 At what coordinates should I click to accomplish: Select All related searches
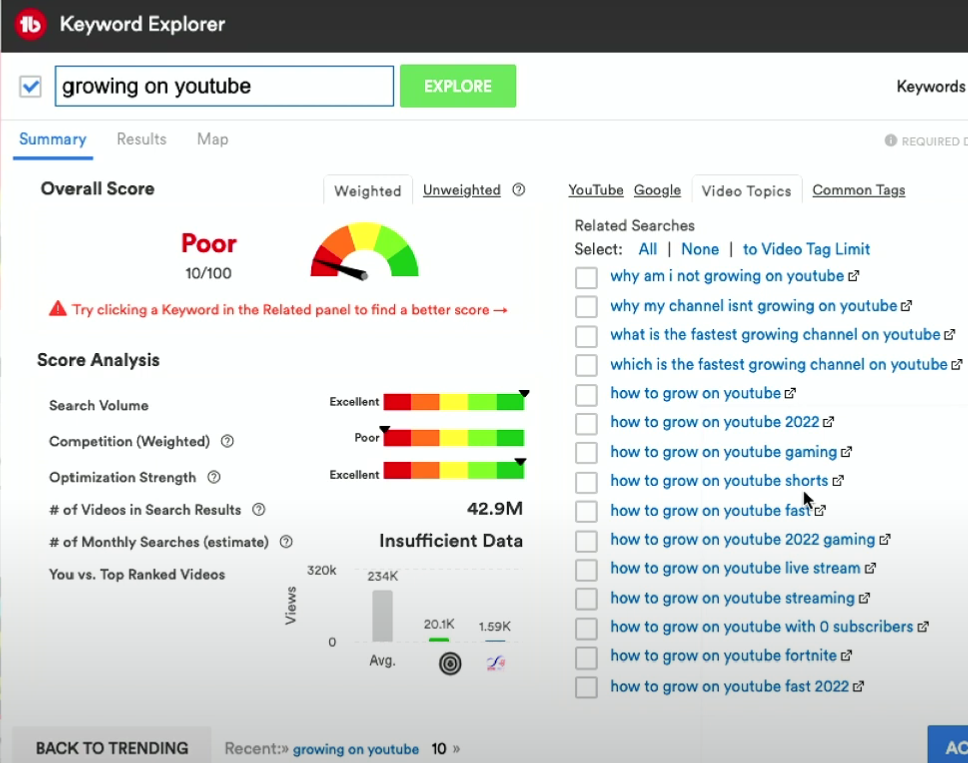[647, 249]
